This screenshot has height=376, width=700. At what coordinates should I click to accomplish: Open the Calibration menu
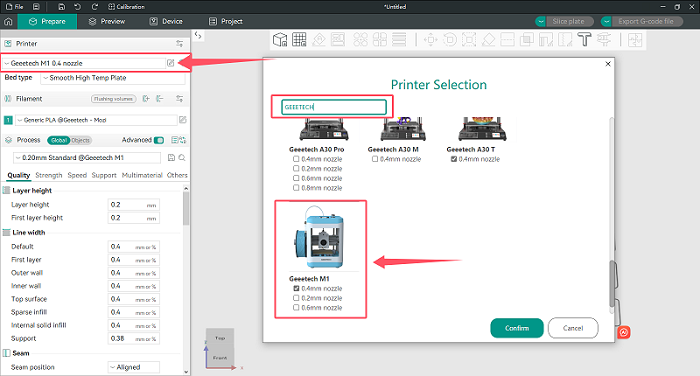tap(126, 7)
